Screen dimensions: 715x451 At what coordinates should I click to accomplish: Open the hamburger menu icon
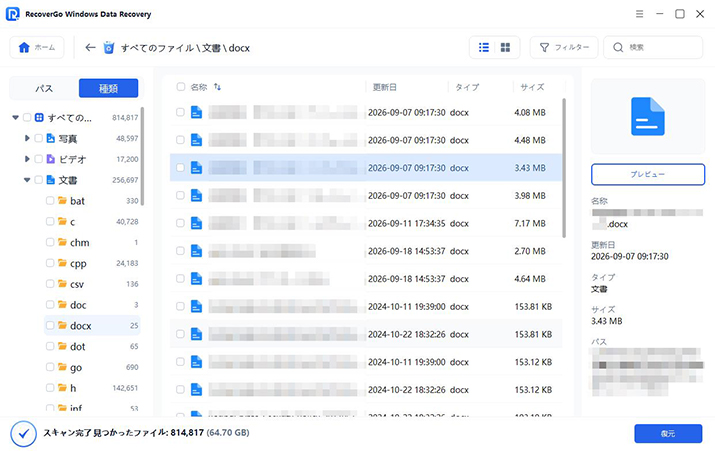pos(639,14)
